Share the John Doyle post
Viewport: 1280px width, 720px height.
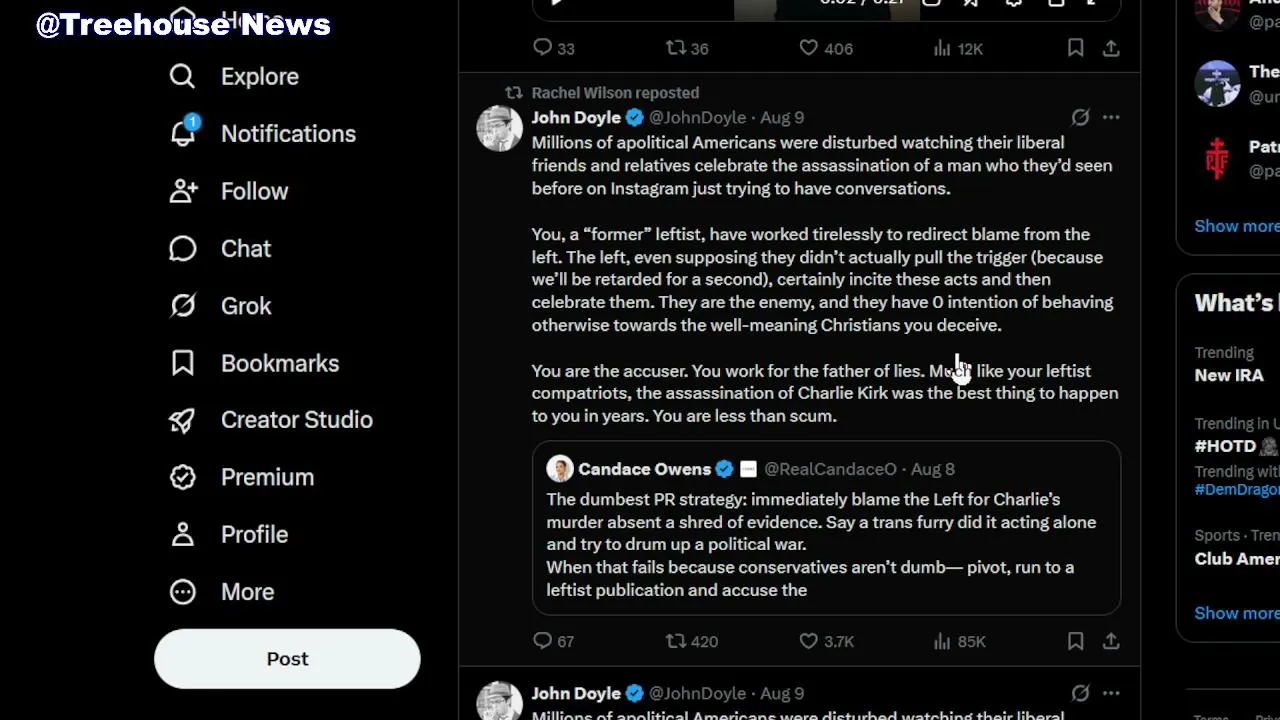pyautogui.click(x=1111, y=641)
